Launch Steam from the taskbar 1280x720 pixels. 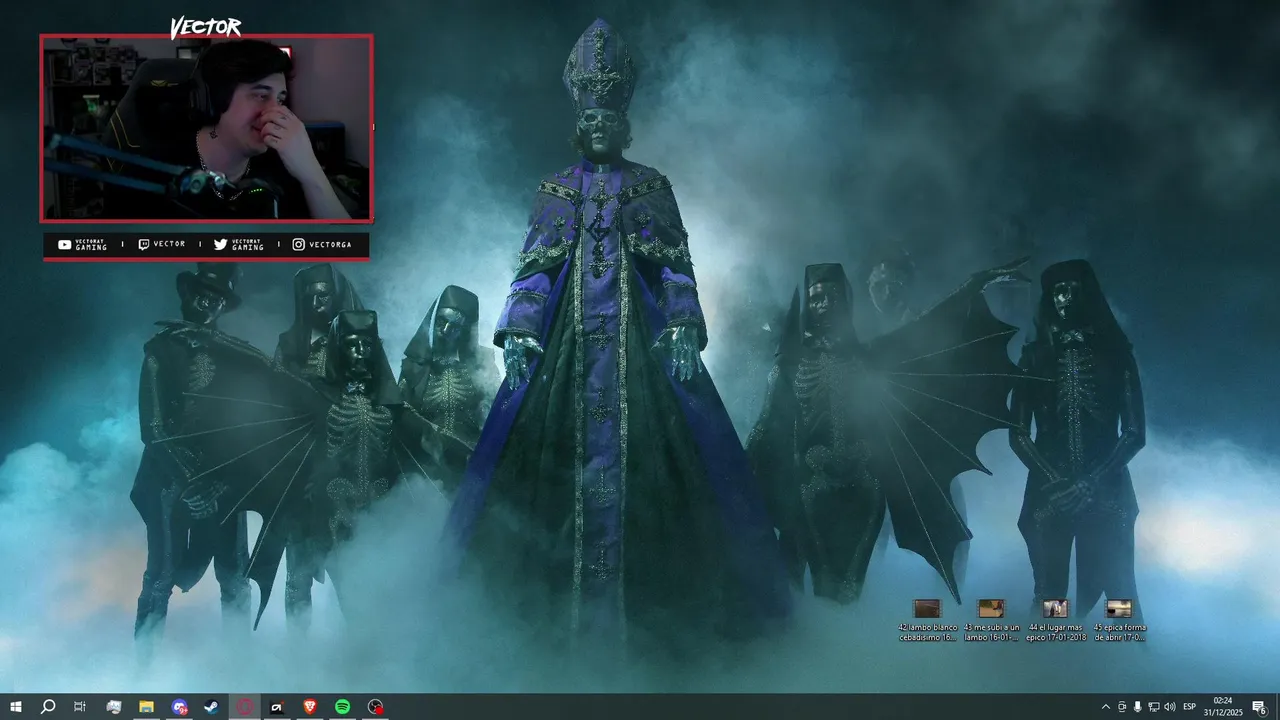pyautogui.click(x=212, y=707)
